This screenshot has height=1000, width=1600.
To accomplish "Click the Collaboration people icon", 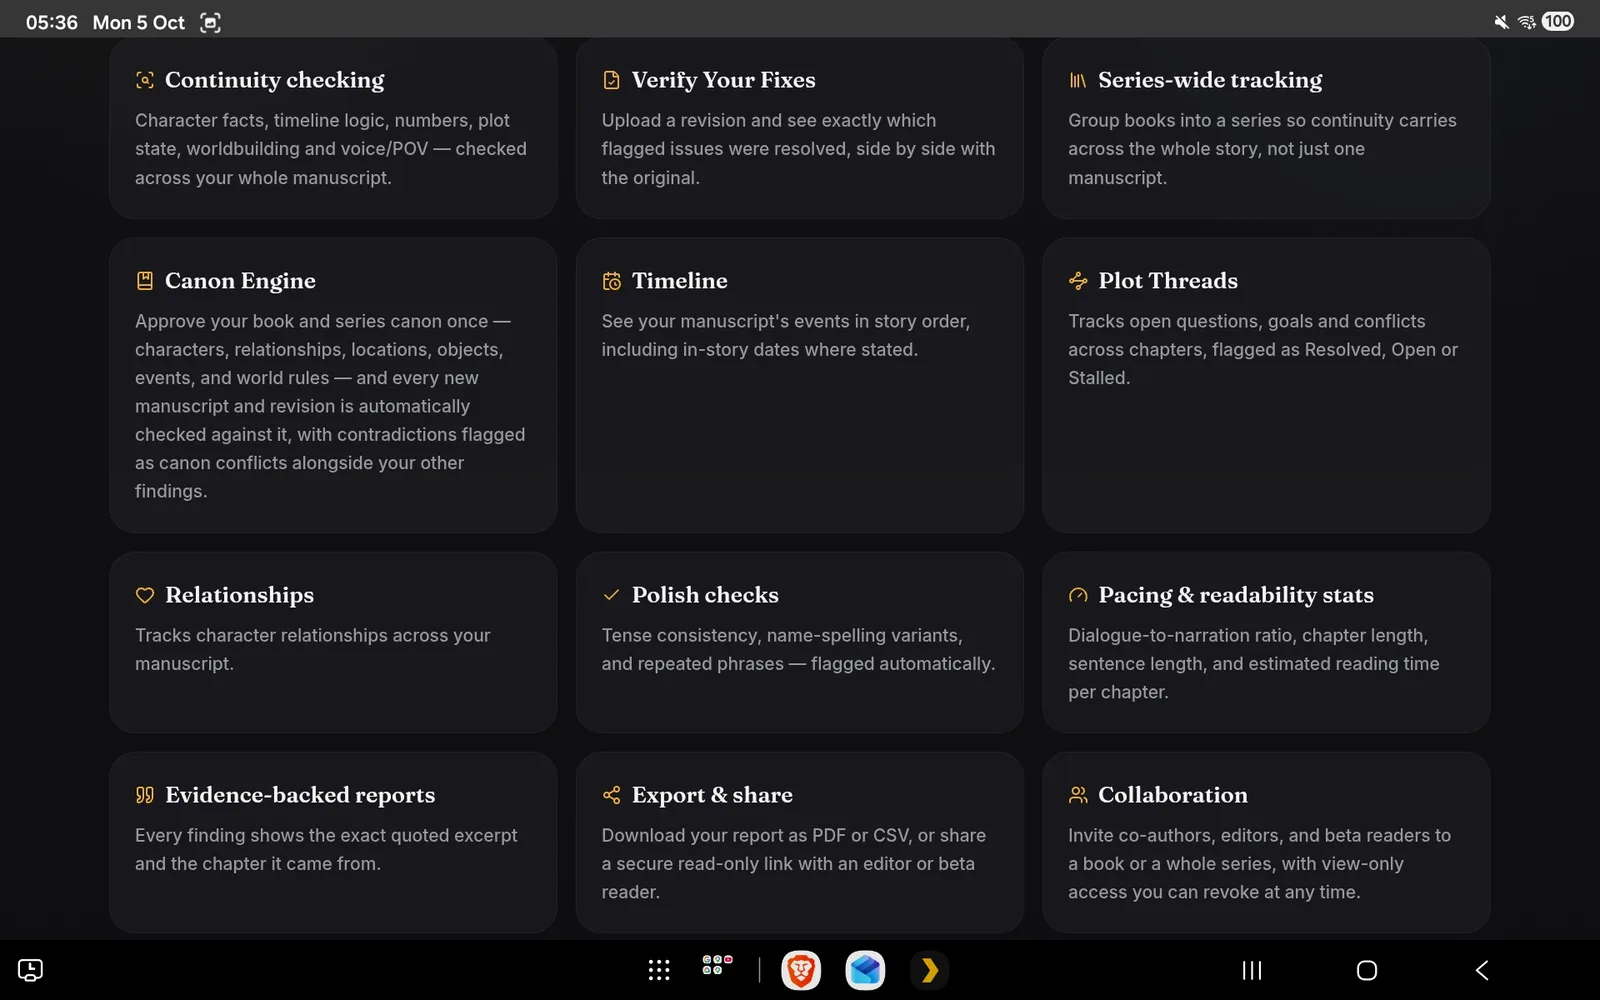I will click(1078, 795).
